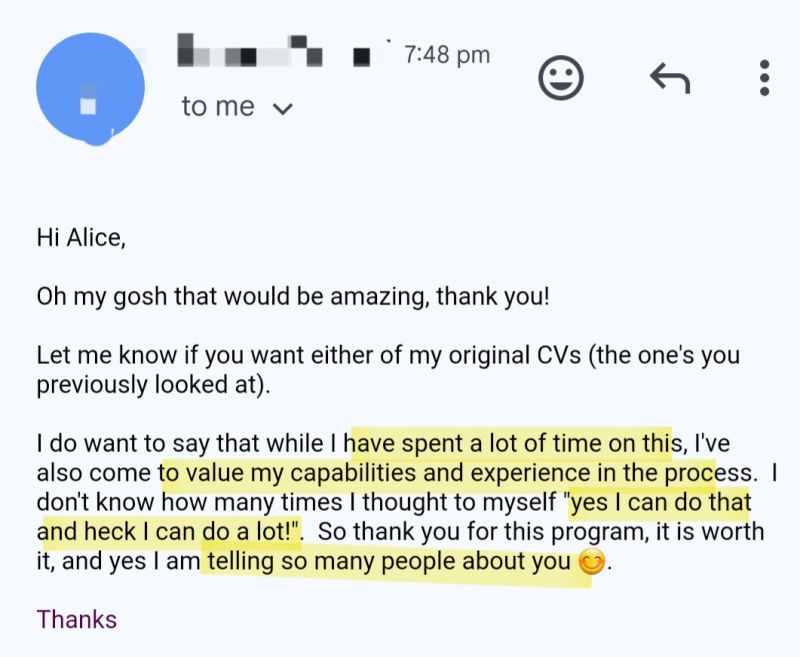The image size is (800, 657).
Task: Tap the sender's blue avatar circle
Action: pyautogui.click(x=90, y=88)
